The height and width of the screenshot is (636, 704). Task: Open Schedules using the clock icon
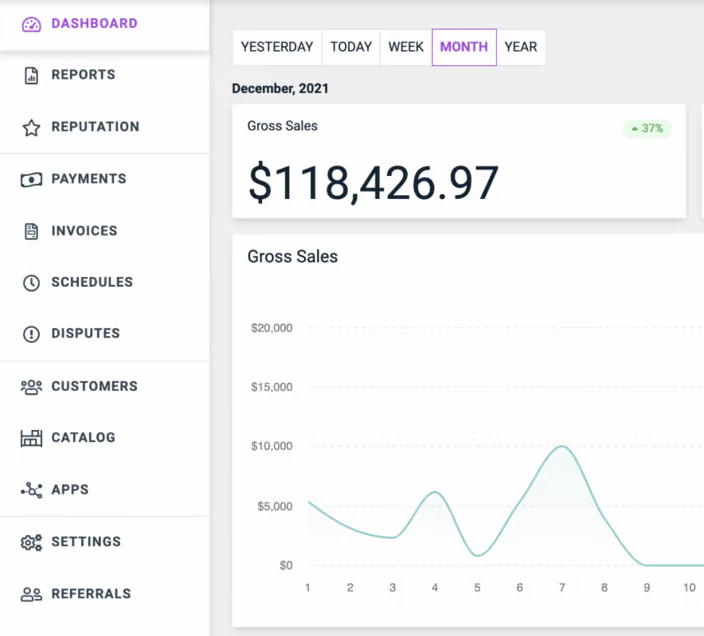[31, 283]
